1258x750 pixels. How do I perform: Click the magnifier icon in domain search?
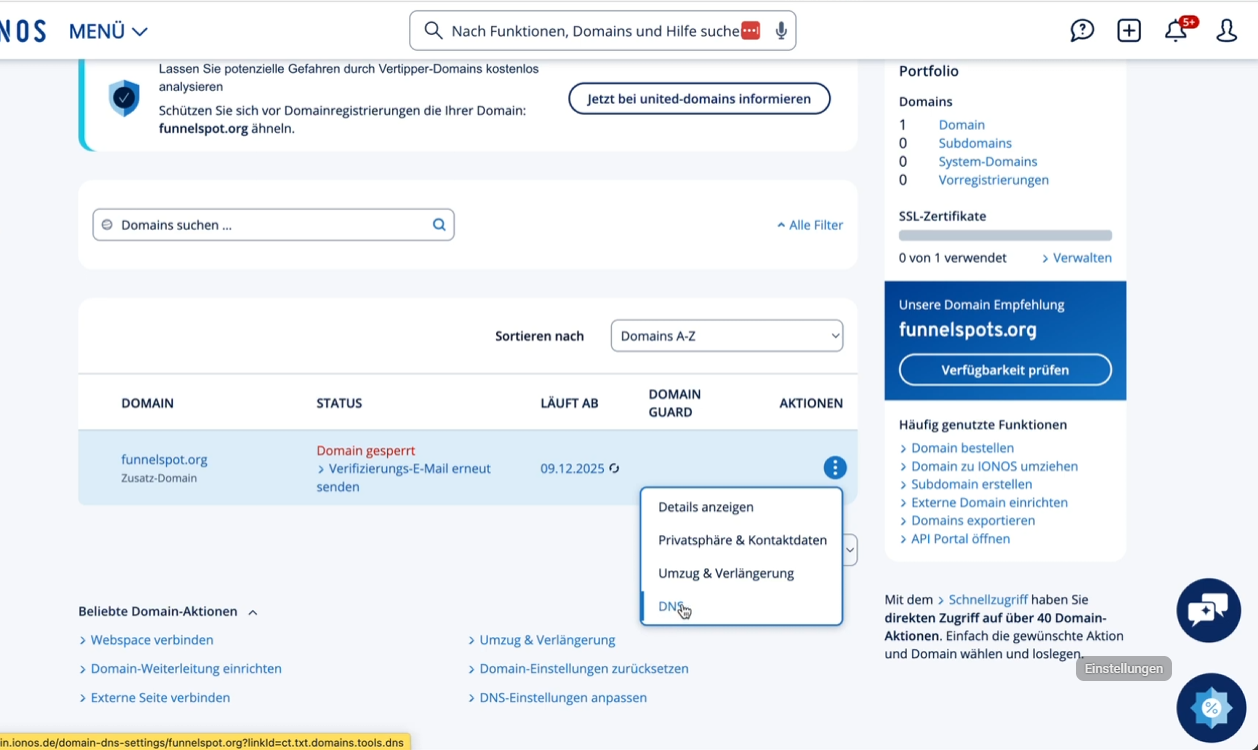[439, 225]
